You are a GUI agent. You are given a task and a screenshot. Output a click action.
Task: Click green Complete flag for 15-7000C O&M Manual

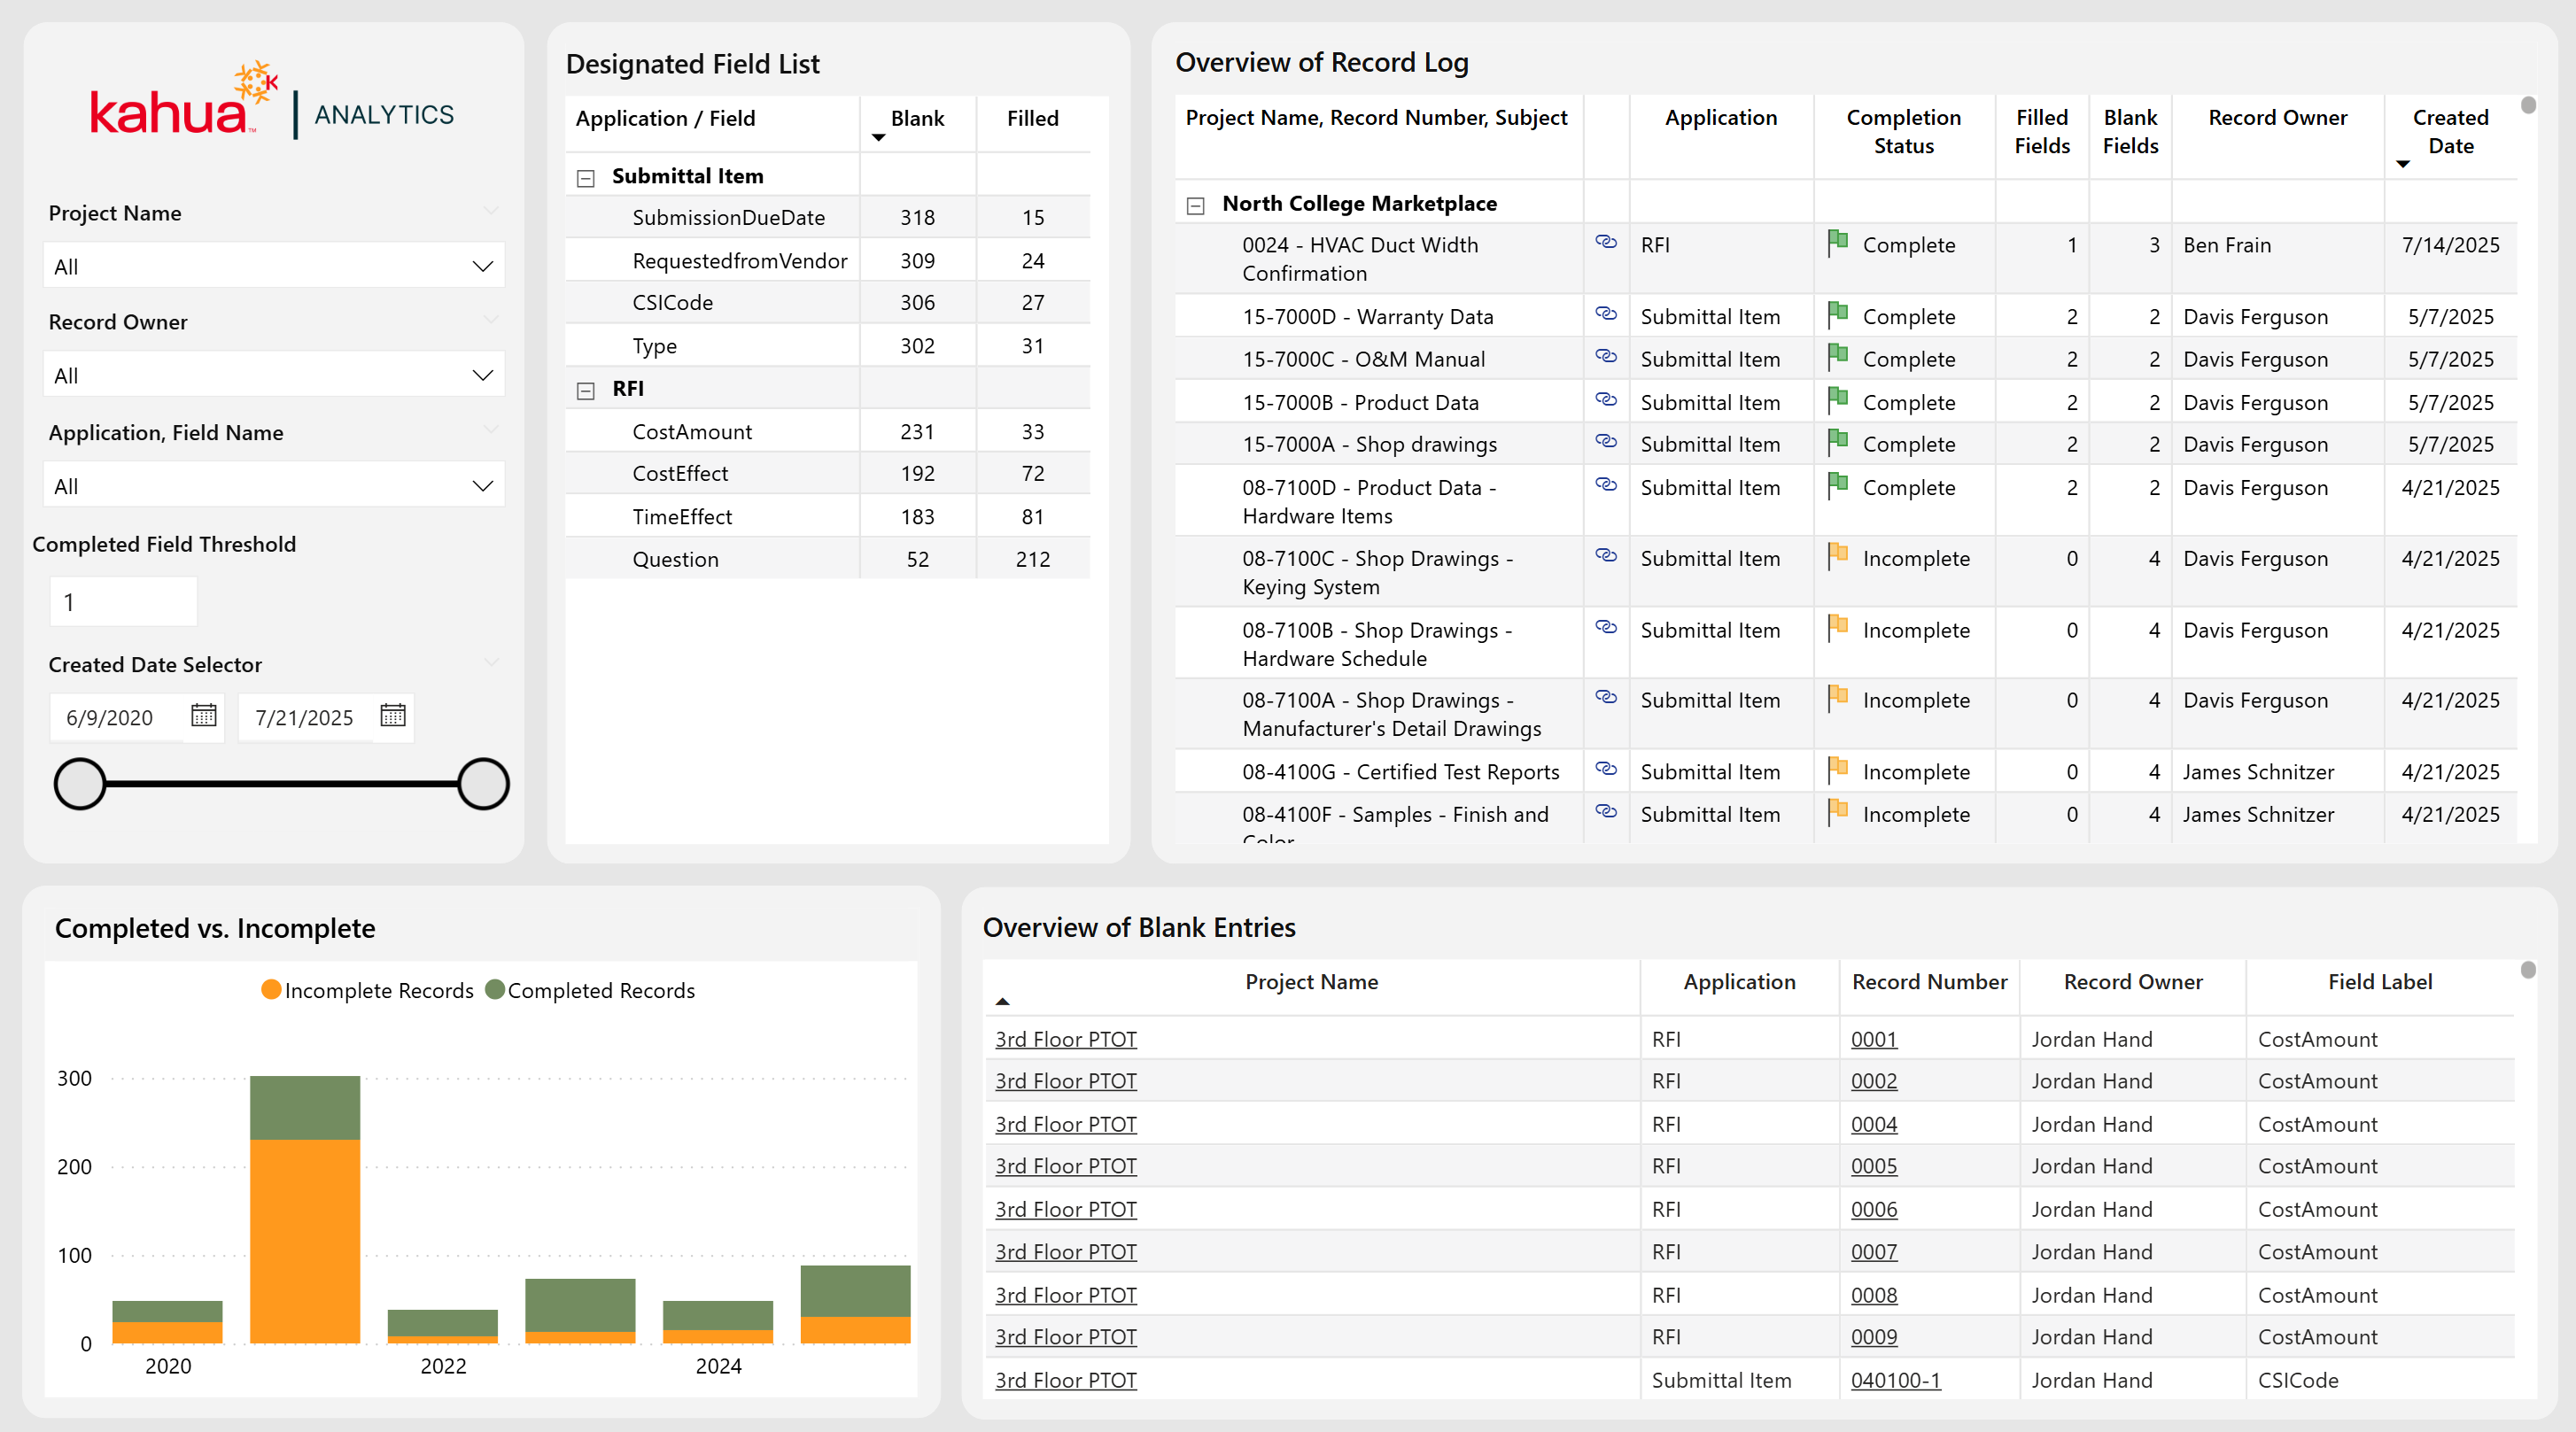pyautogui.click(x=1837, y=356)
